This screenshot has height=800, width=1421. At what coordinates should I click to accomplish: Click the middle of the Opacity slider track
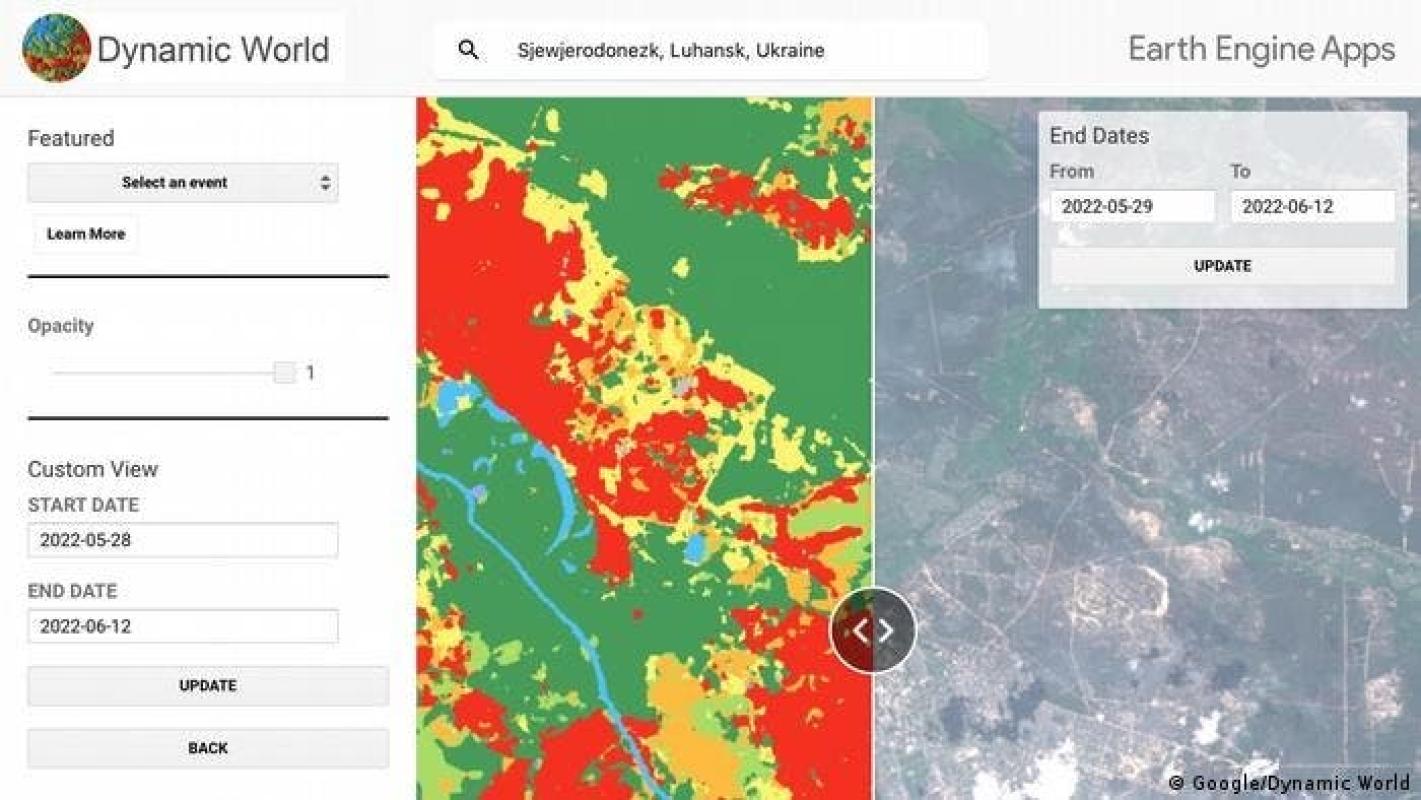click(165, 373)
